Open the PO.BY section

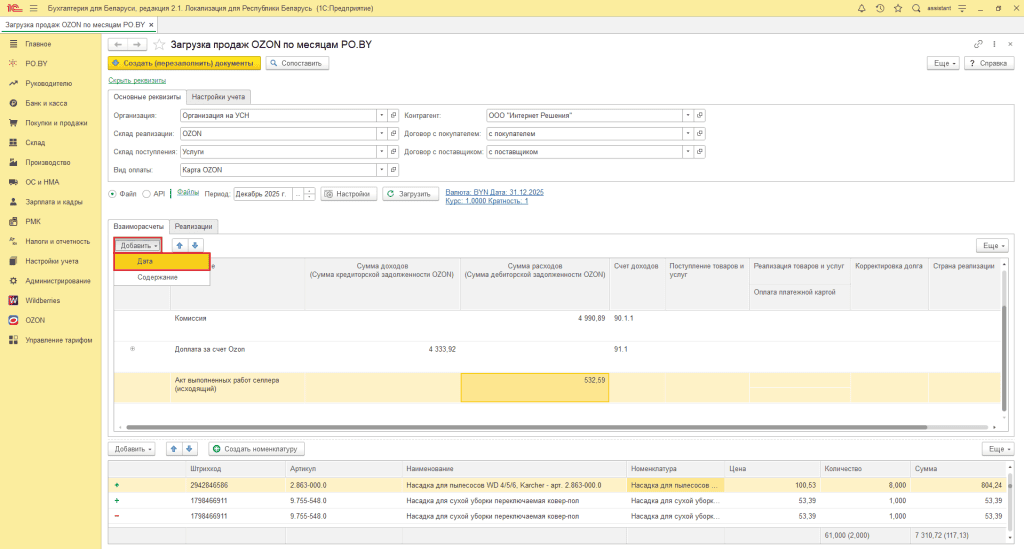[x=36, y=63]
